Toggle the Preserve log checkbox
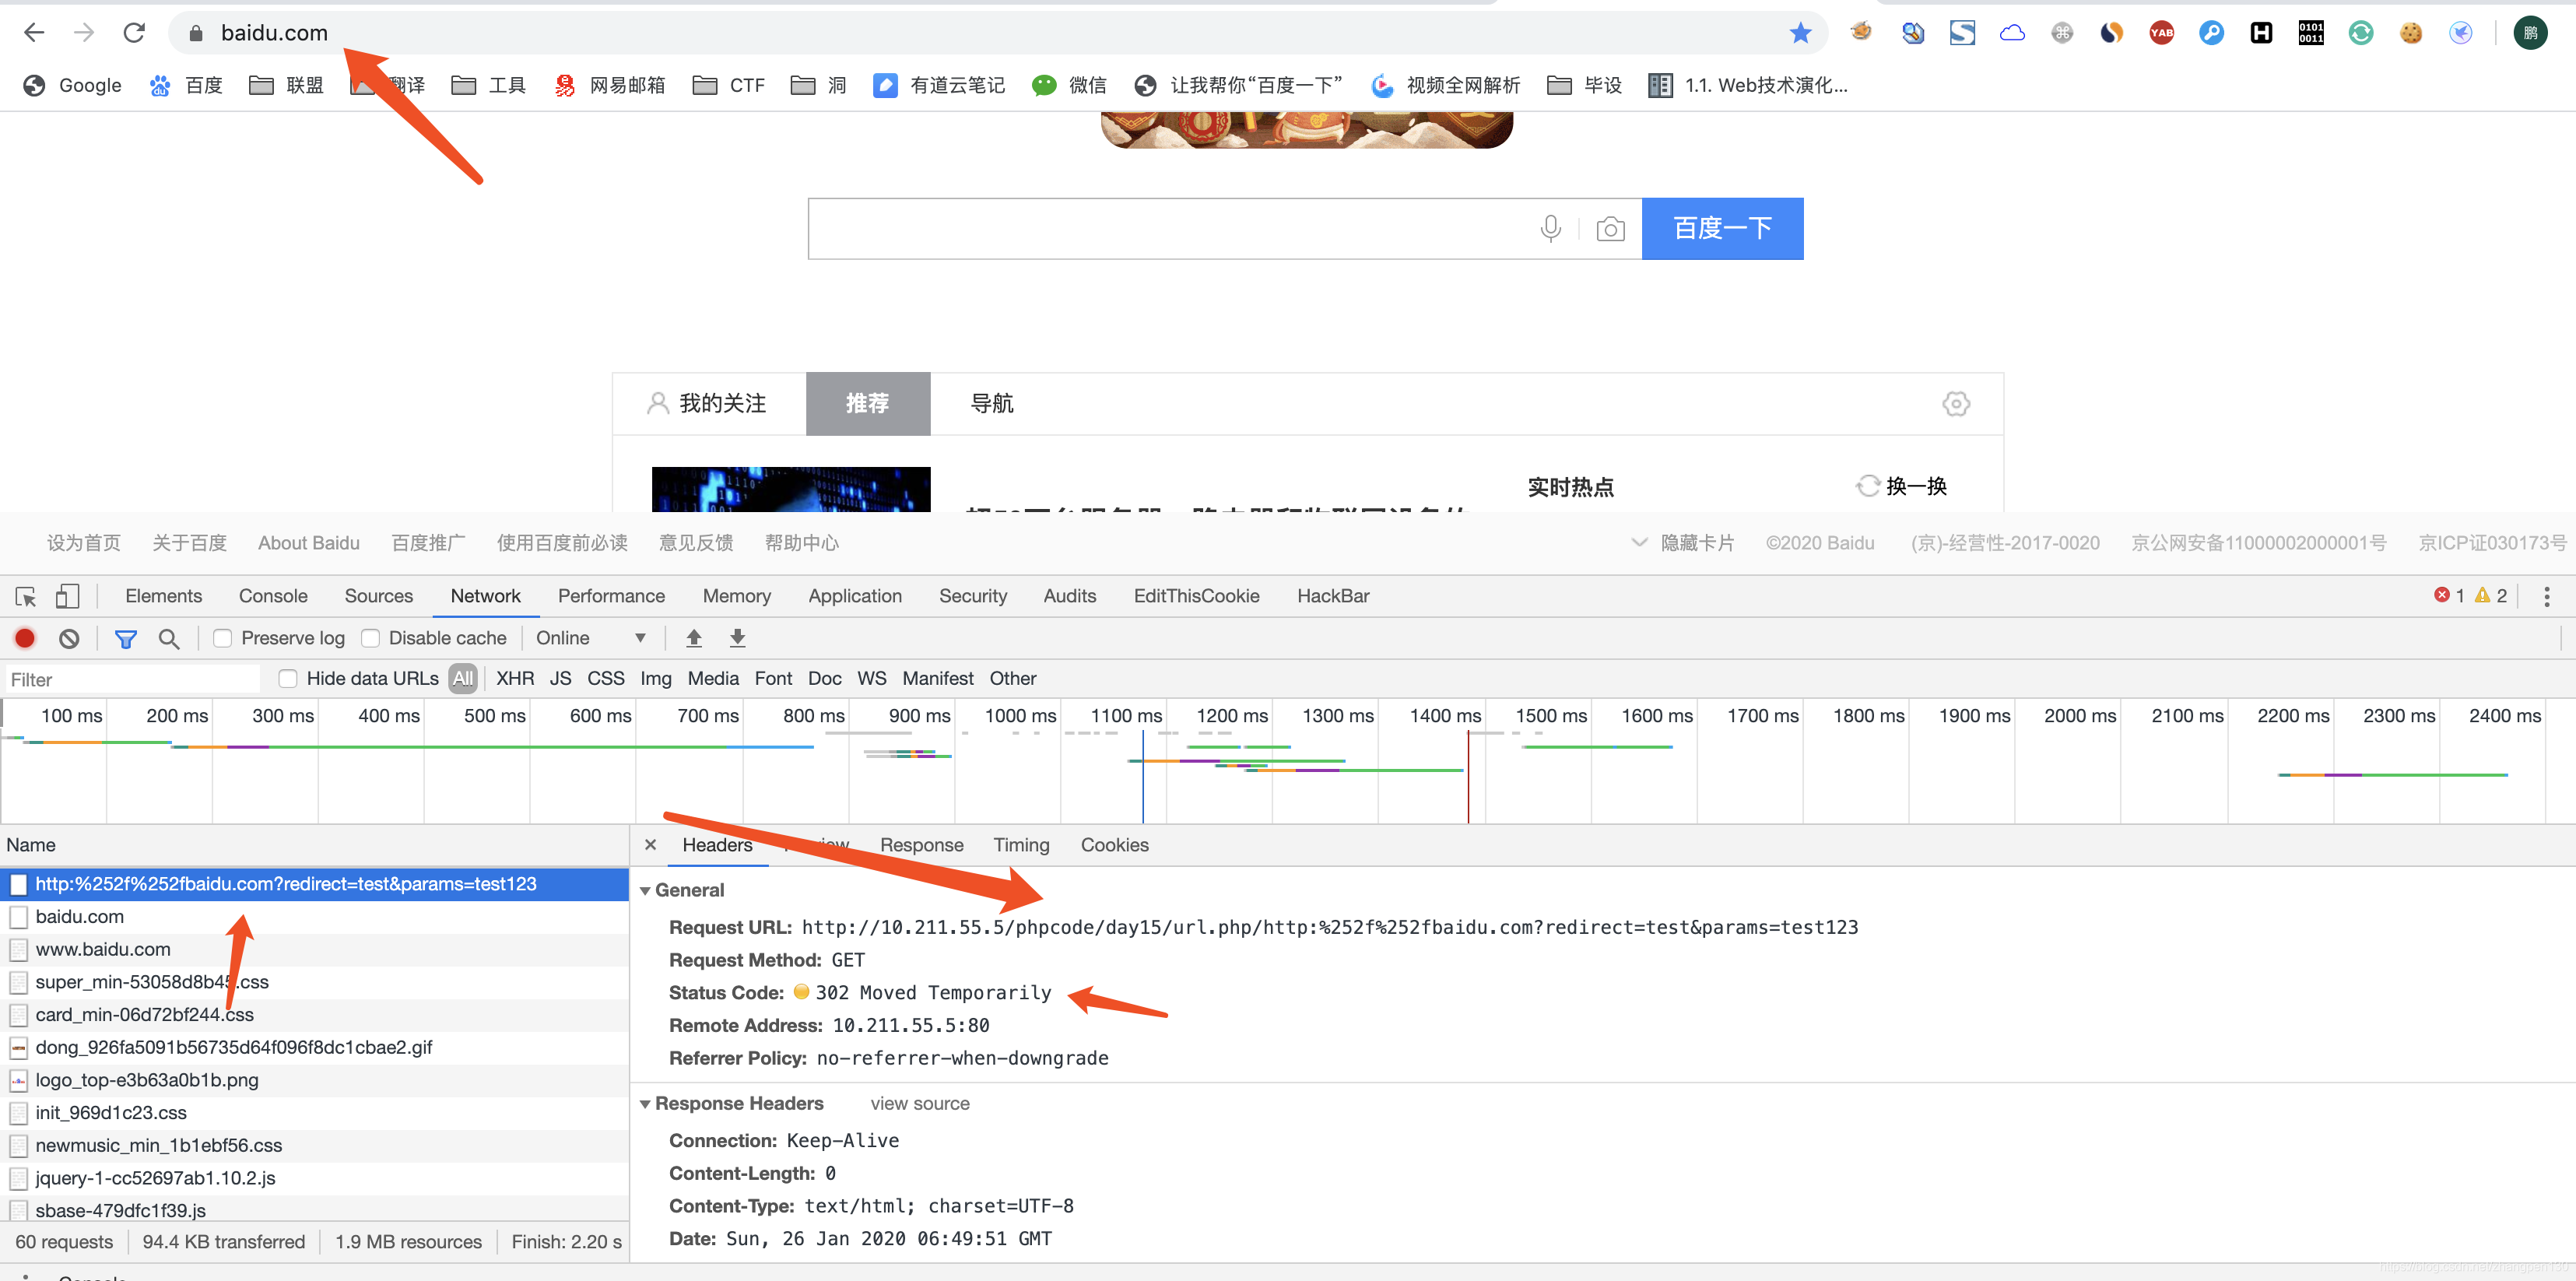The image size is (2576, 1281). click(x=220, y=639)
